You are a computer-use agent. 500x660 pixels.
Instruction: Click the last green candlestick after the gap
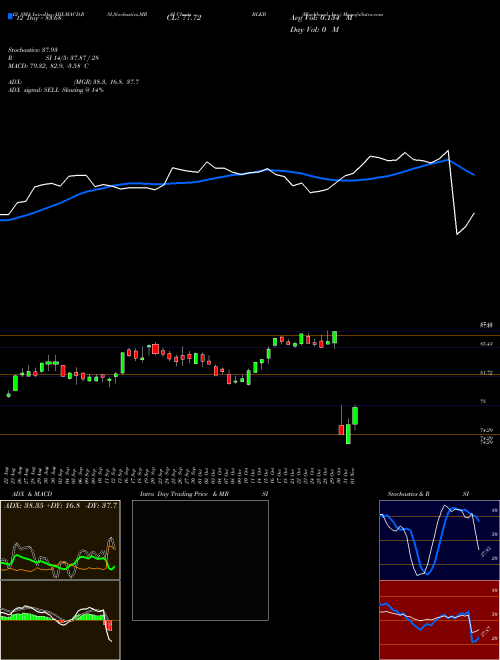[355, 416]
